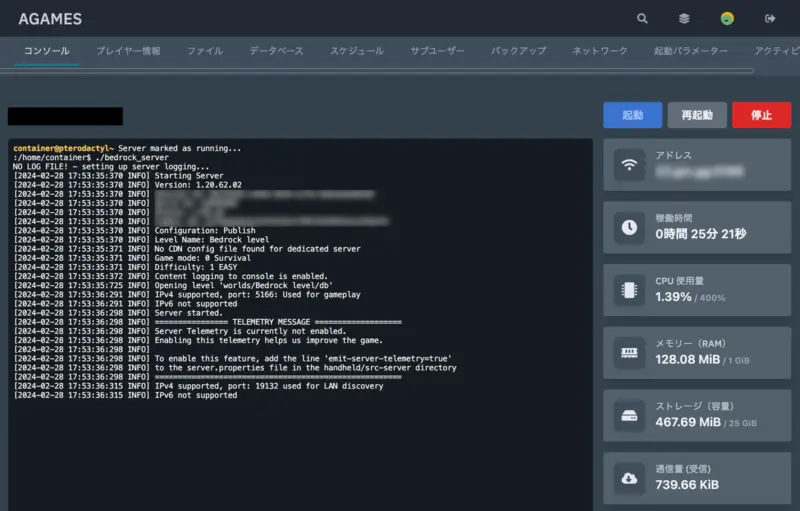
Task: Click the storage disk icon
Action: tap(629, 415)
